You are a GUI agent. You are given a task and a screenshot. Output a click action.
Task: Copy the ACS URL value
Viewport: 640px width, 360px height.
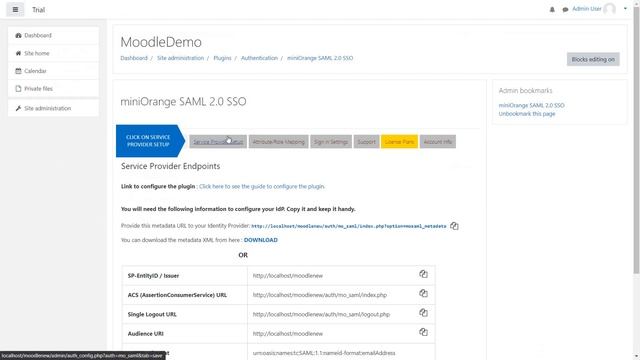point(423,293)
